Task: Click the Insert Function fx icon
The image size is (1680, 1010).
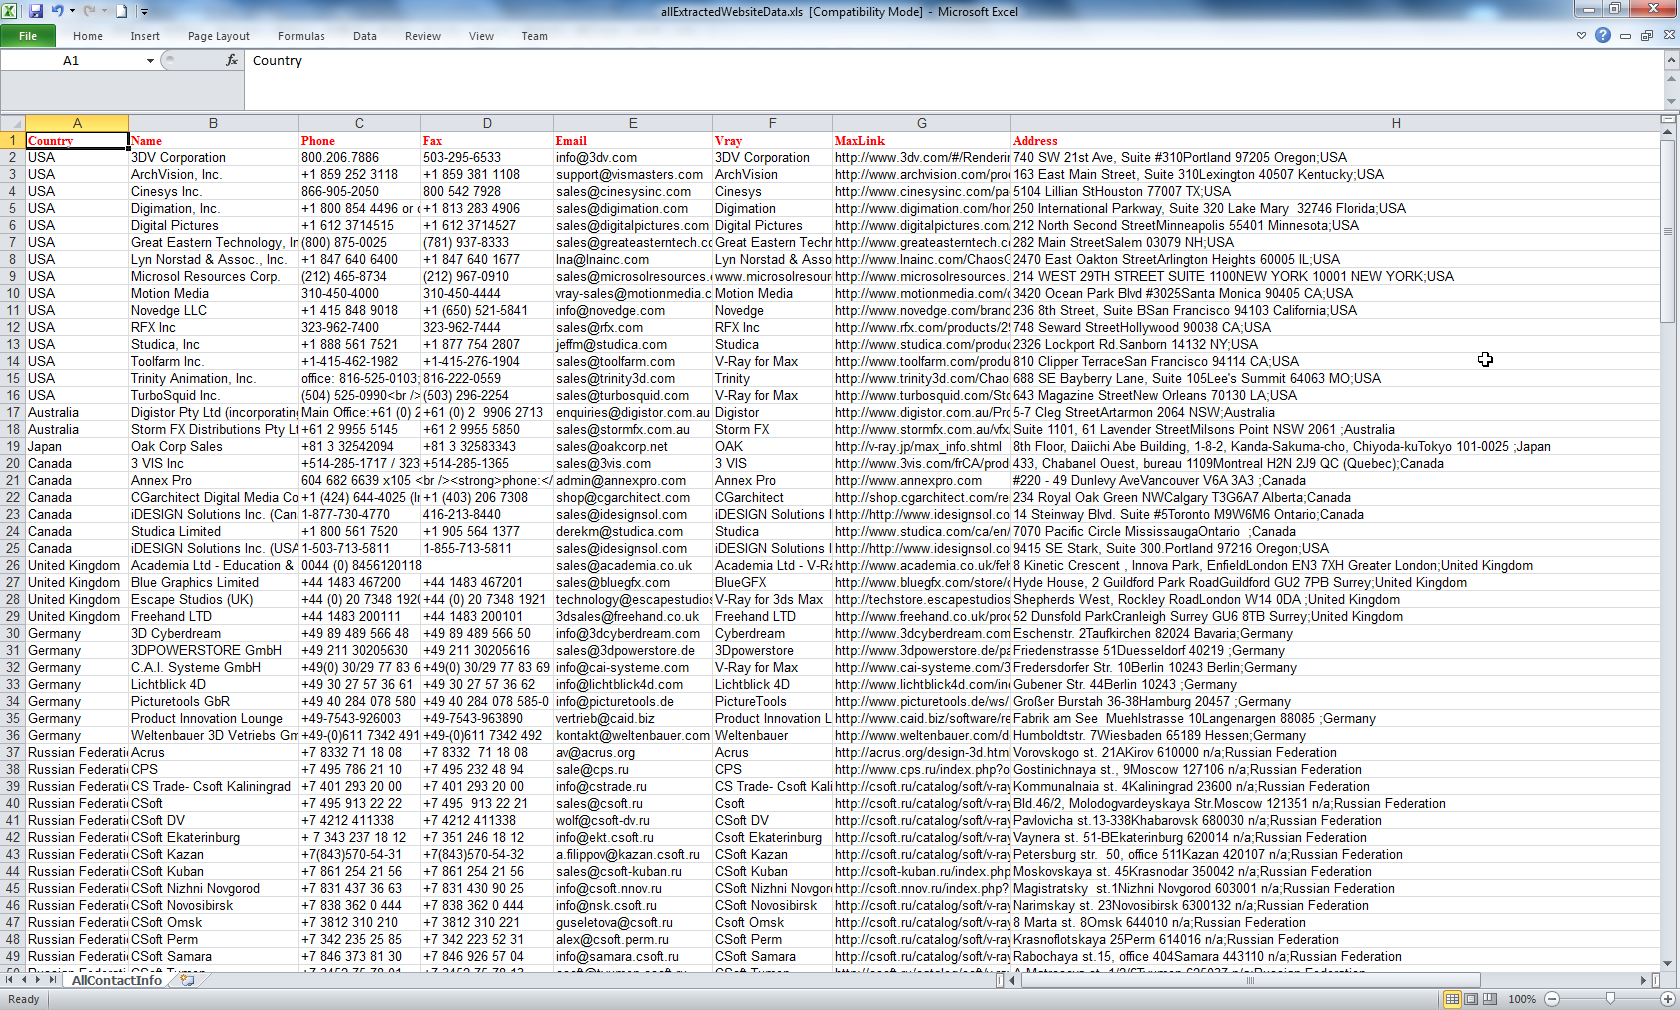Action: 232,60
